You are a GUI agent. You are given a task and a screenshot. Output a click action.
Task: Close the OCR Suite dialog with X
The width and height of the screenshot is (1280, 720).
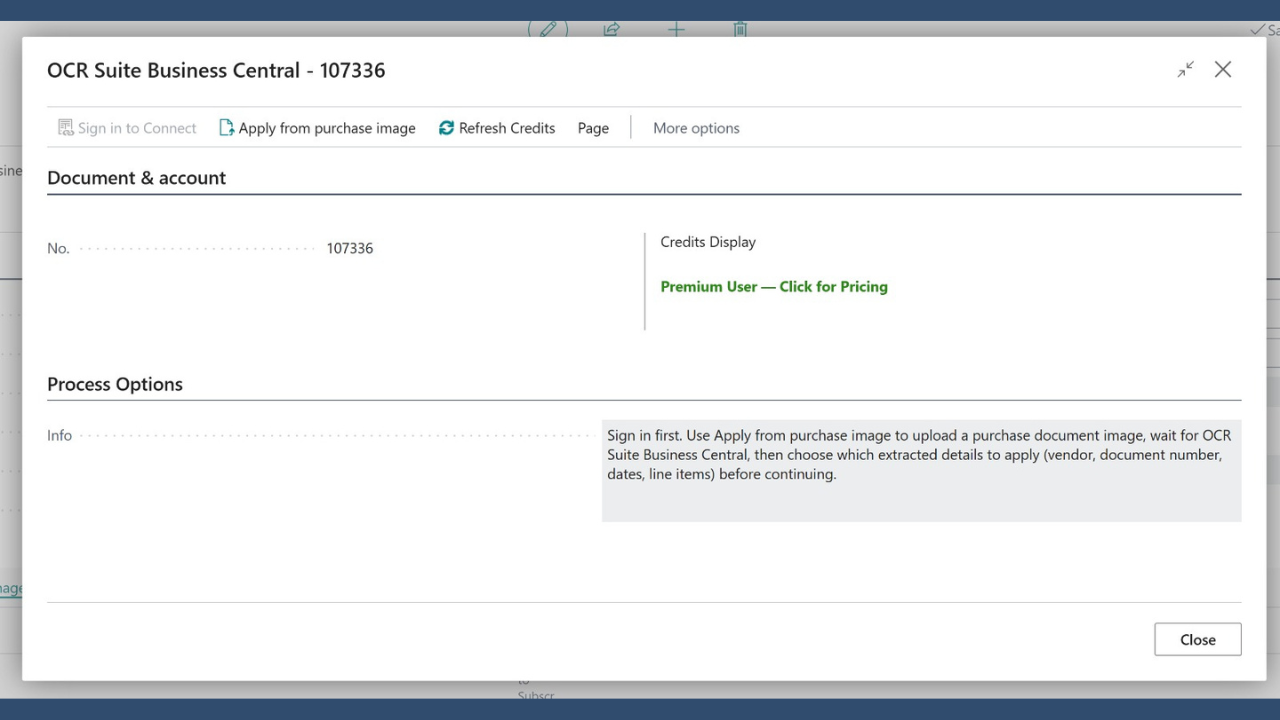tap(1223, 70)
